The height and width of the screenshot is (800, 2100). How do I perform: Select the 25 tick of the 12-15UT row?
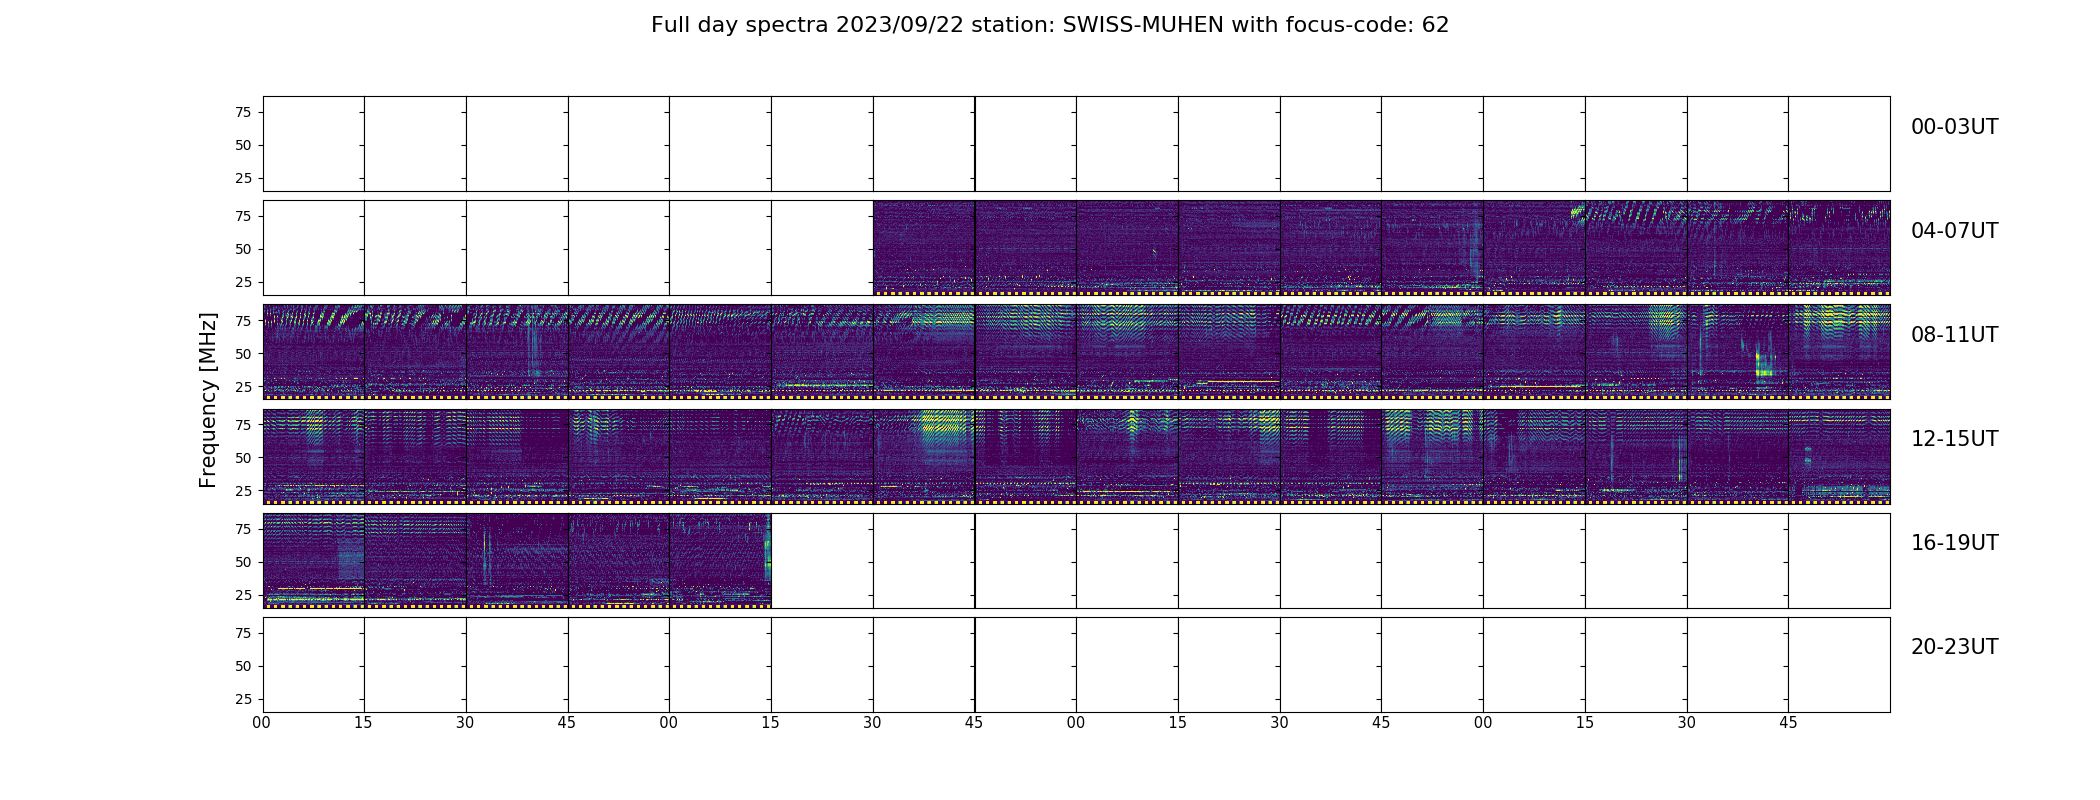point(243,490)
